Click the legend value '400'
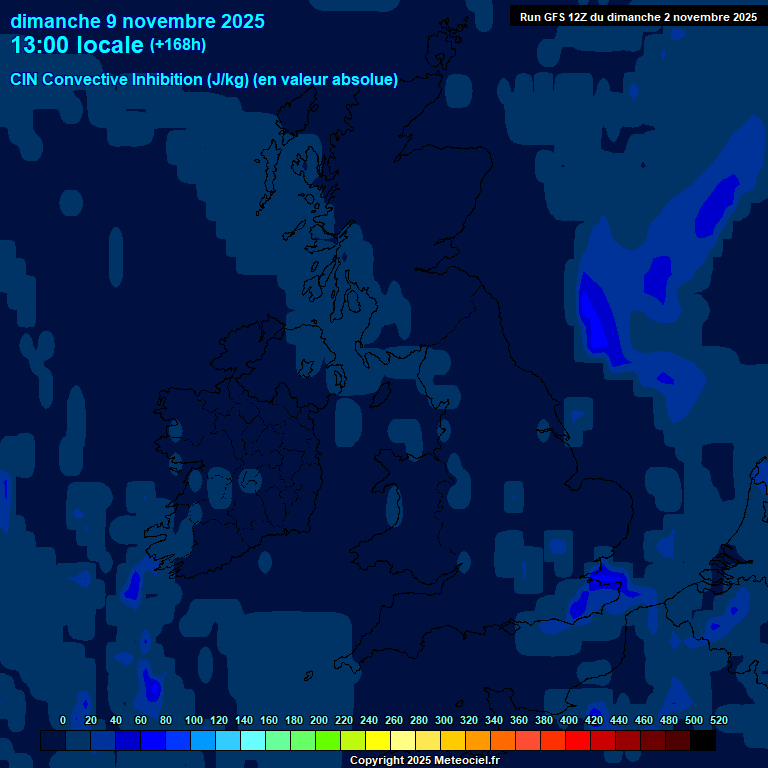This screenshot has height=768, width=768. tap(569, 720)
